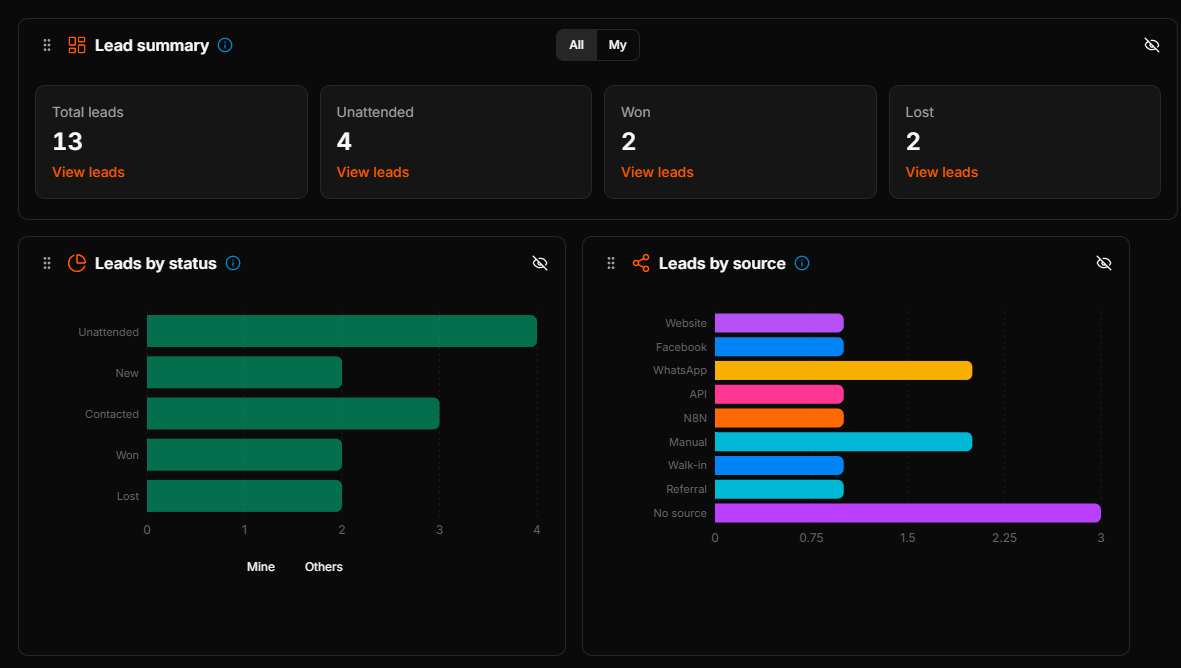
Task: Hide the Leads by status widget
Action: pos(540,263)
